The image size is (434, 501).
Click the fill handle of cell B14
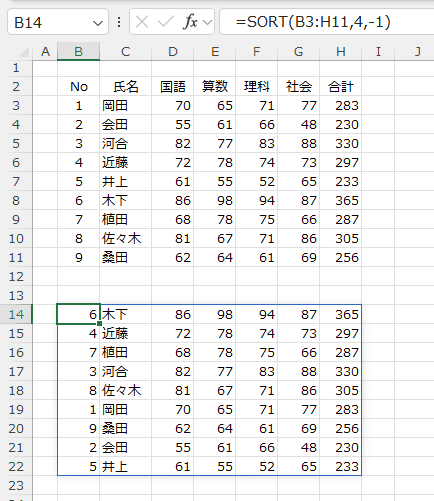pos(99,323)
